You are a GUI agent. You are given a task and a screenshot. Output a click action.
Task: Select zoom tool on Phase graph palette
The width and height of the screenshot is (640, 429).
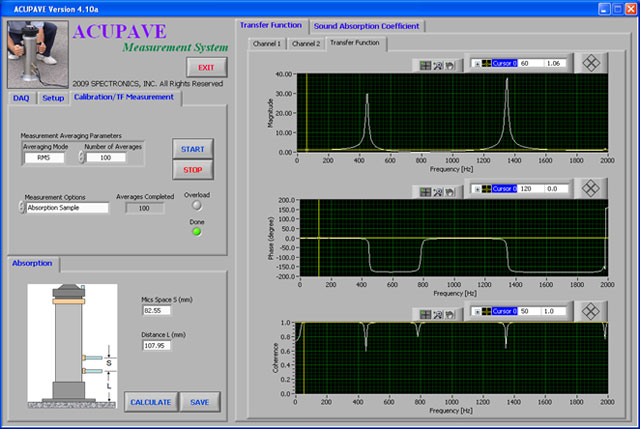click(x=438, y=191)
